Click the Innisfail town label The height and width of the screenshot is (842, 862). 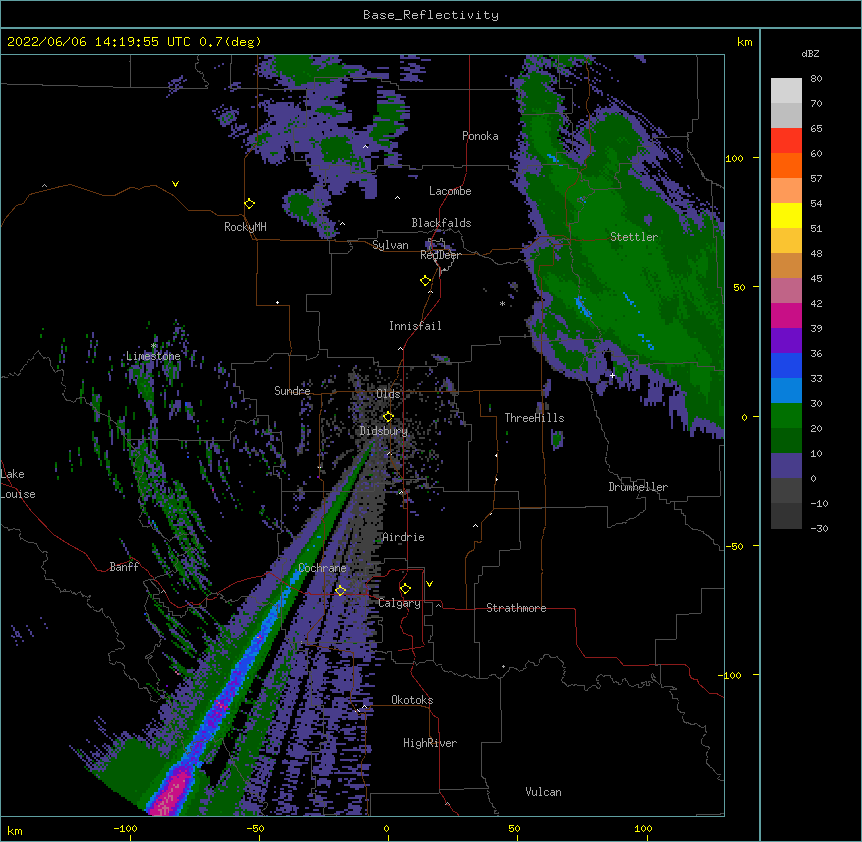415,326
